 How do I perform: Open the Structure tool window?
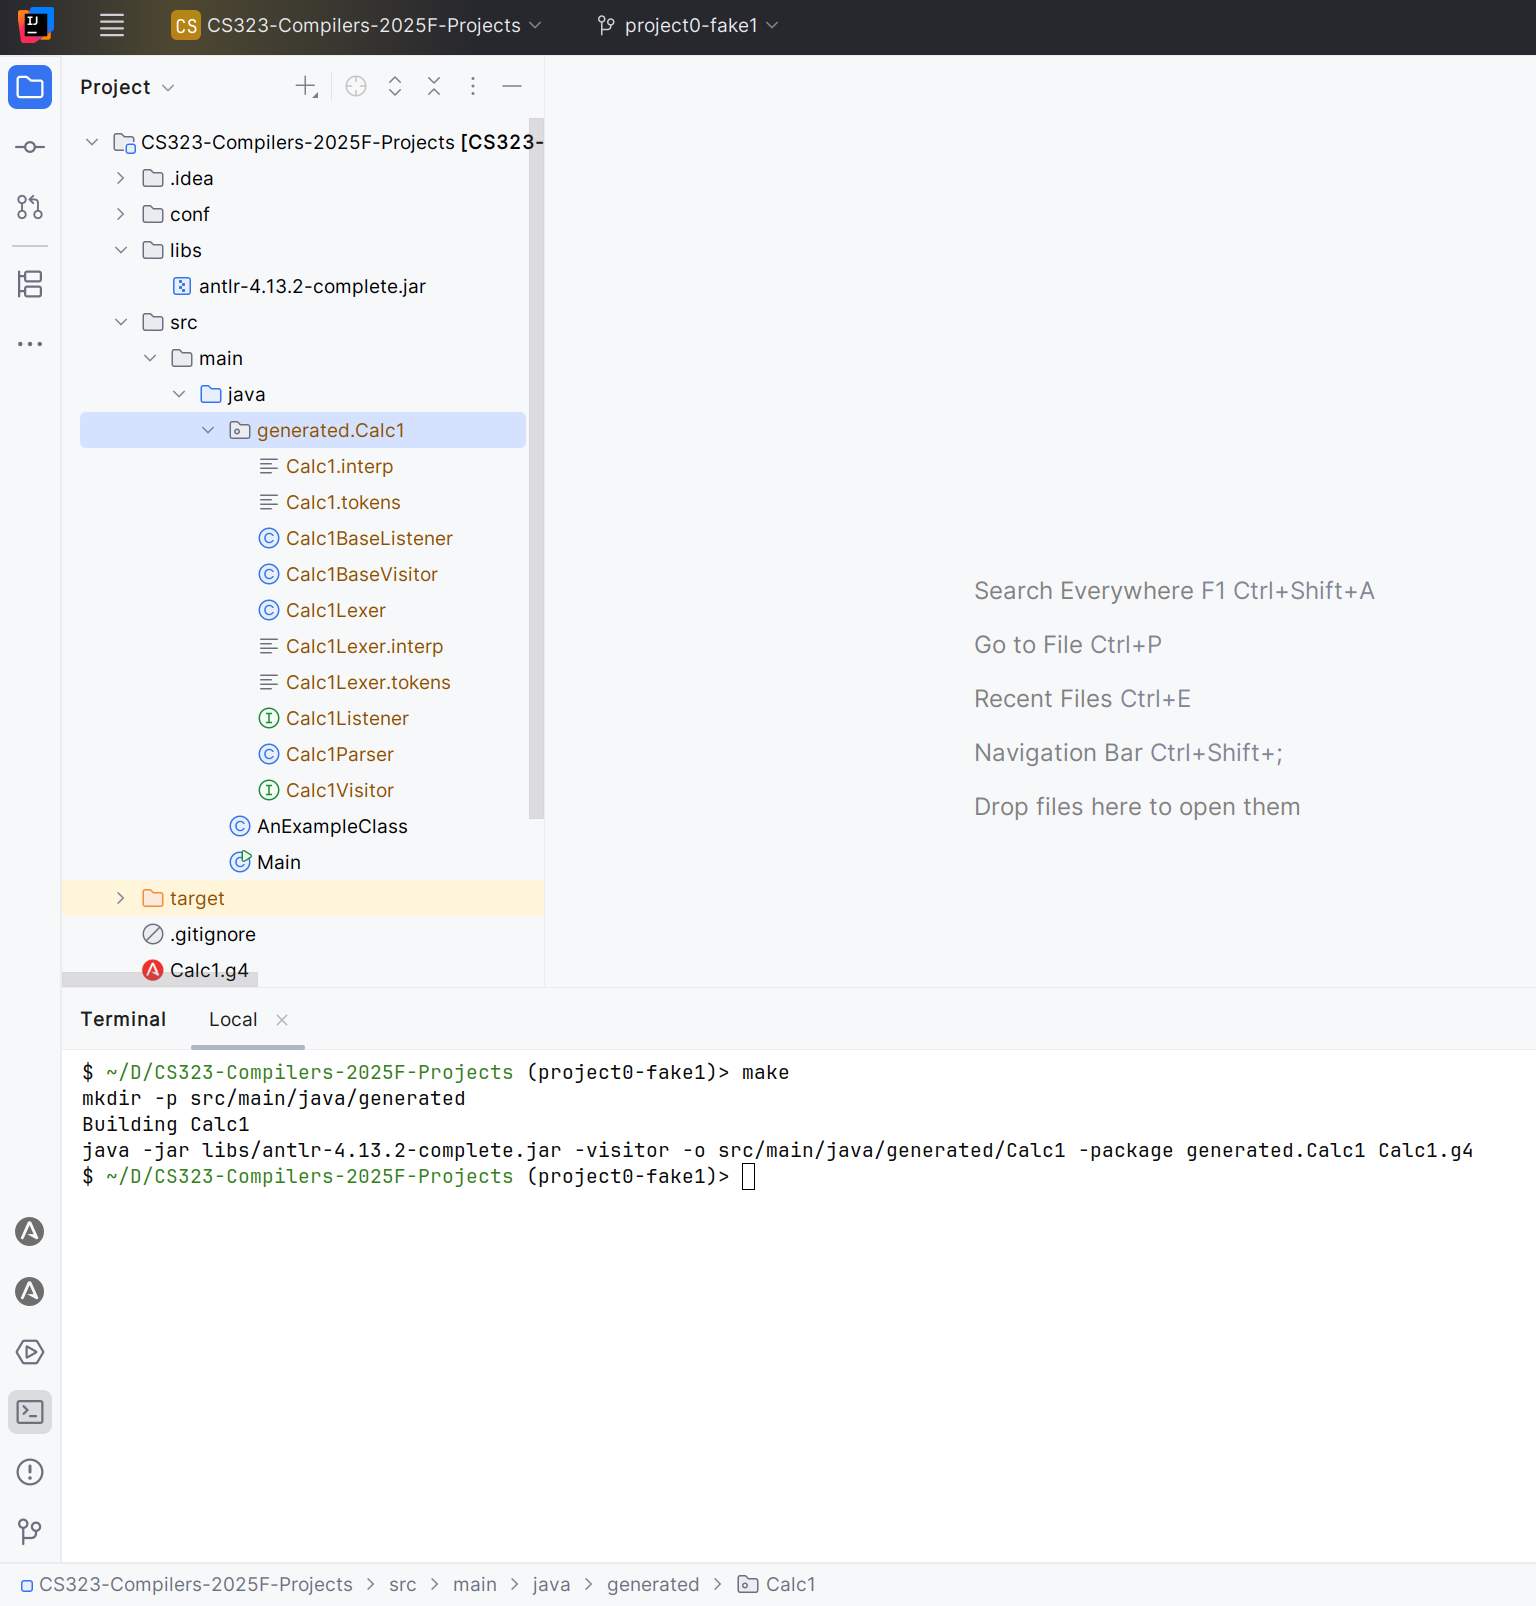(30, 284)
